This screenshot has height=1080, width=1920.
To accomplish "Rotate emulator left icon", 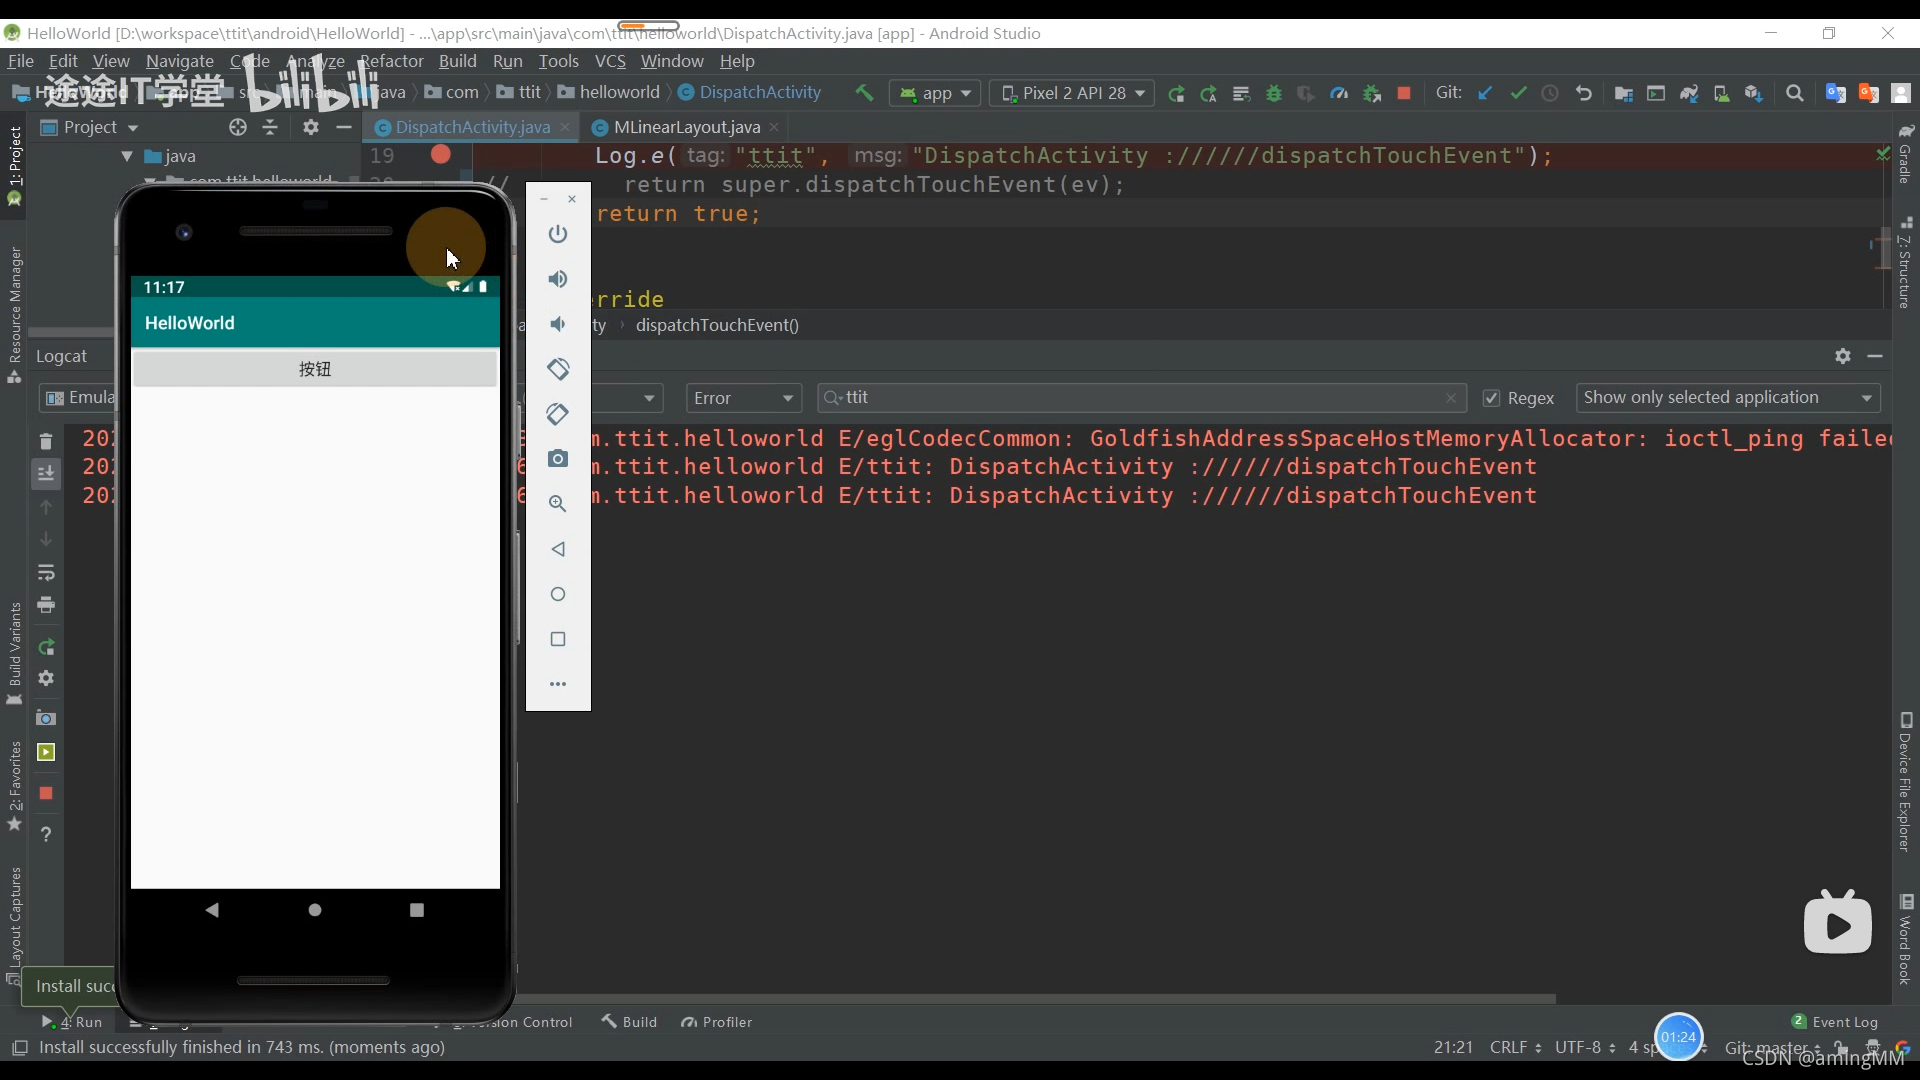I will pyautogui.click(x=558, y=369).
